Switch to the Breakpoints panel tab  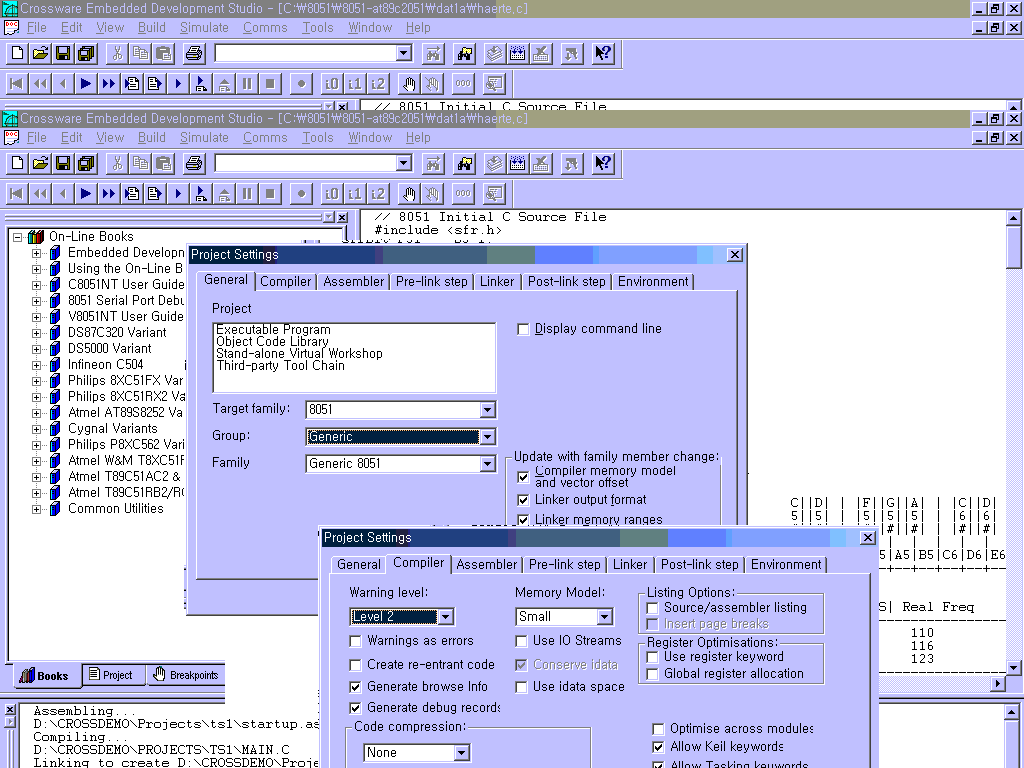[x=186, y=675]
